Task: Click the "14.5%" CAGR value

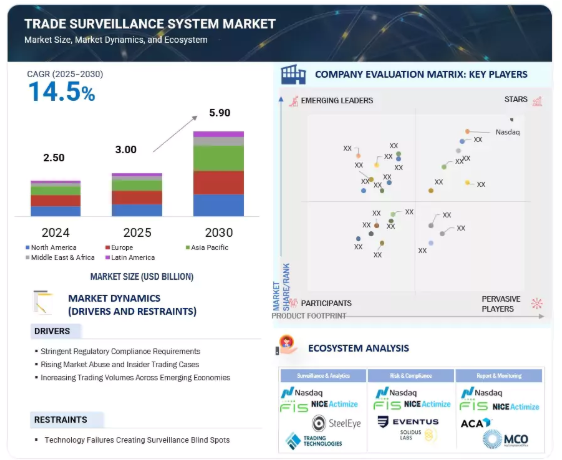Action: [x=62, y=92]
